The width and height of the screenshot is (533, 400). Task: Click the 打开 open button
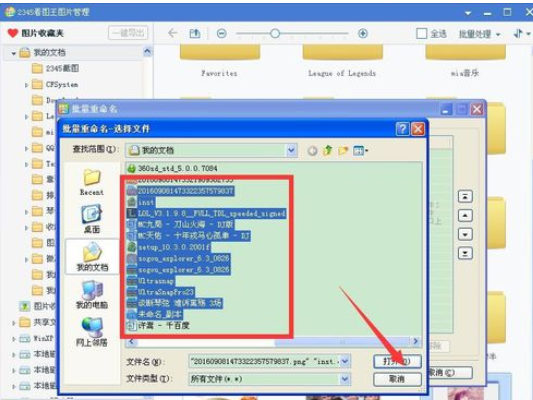click(x=397, y=361)
